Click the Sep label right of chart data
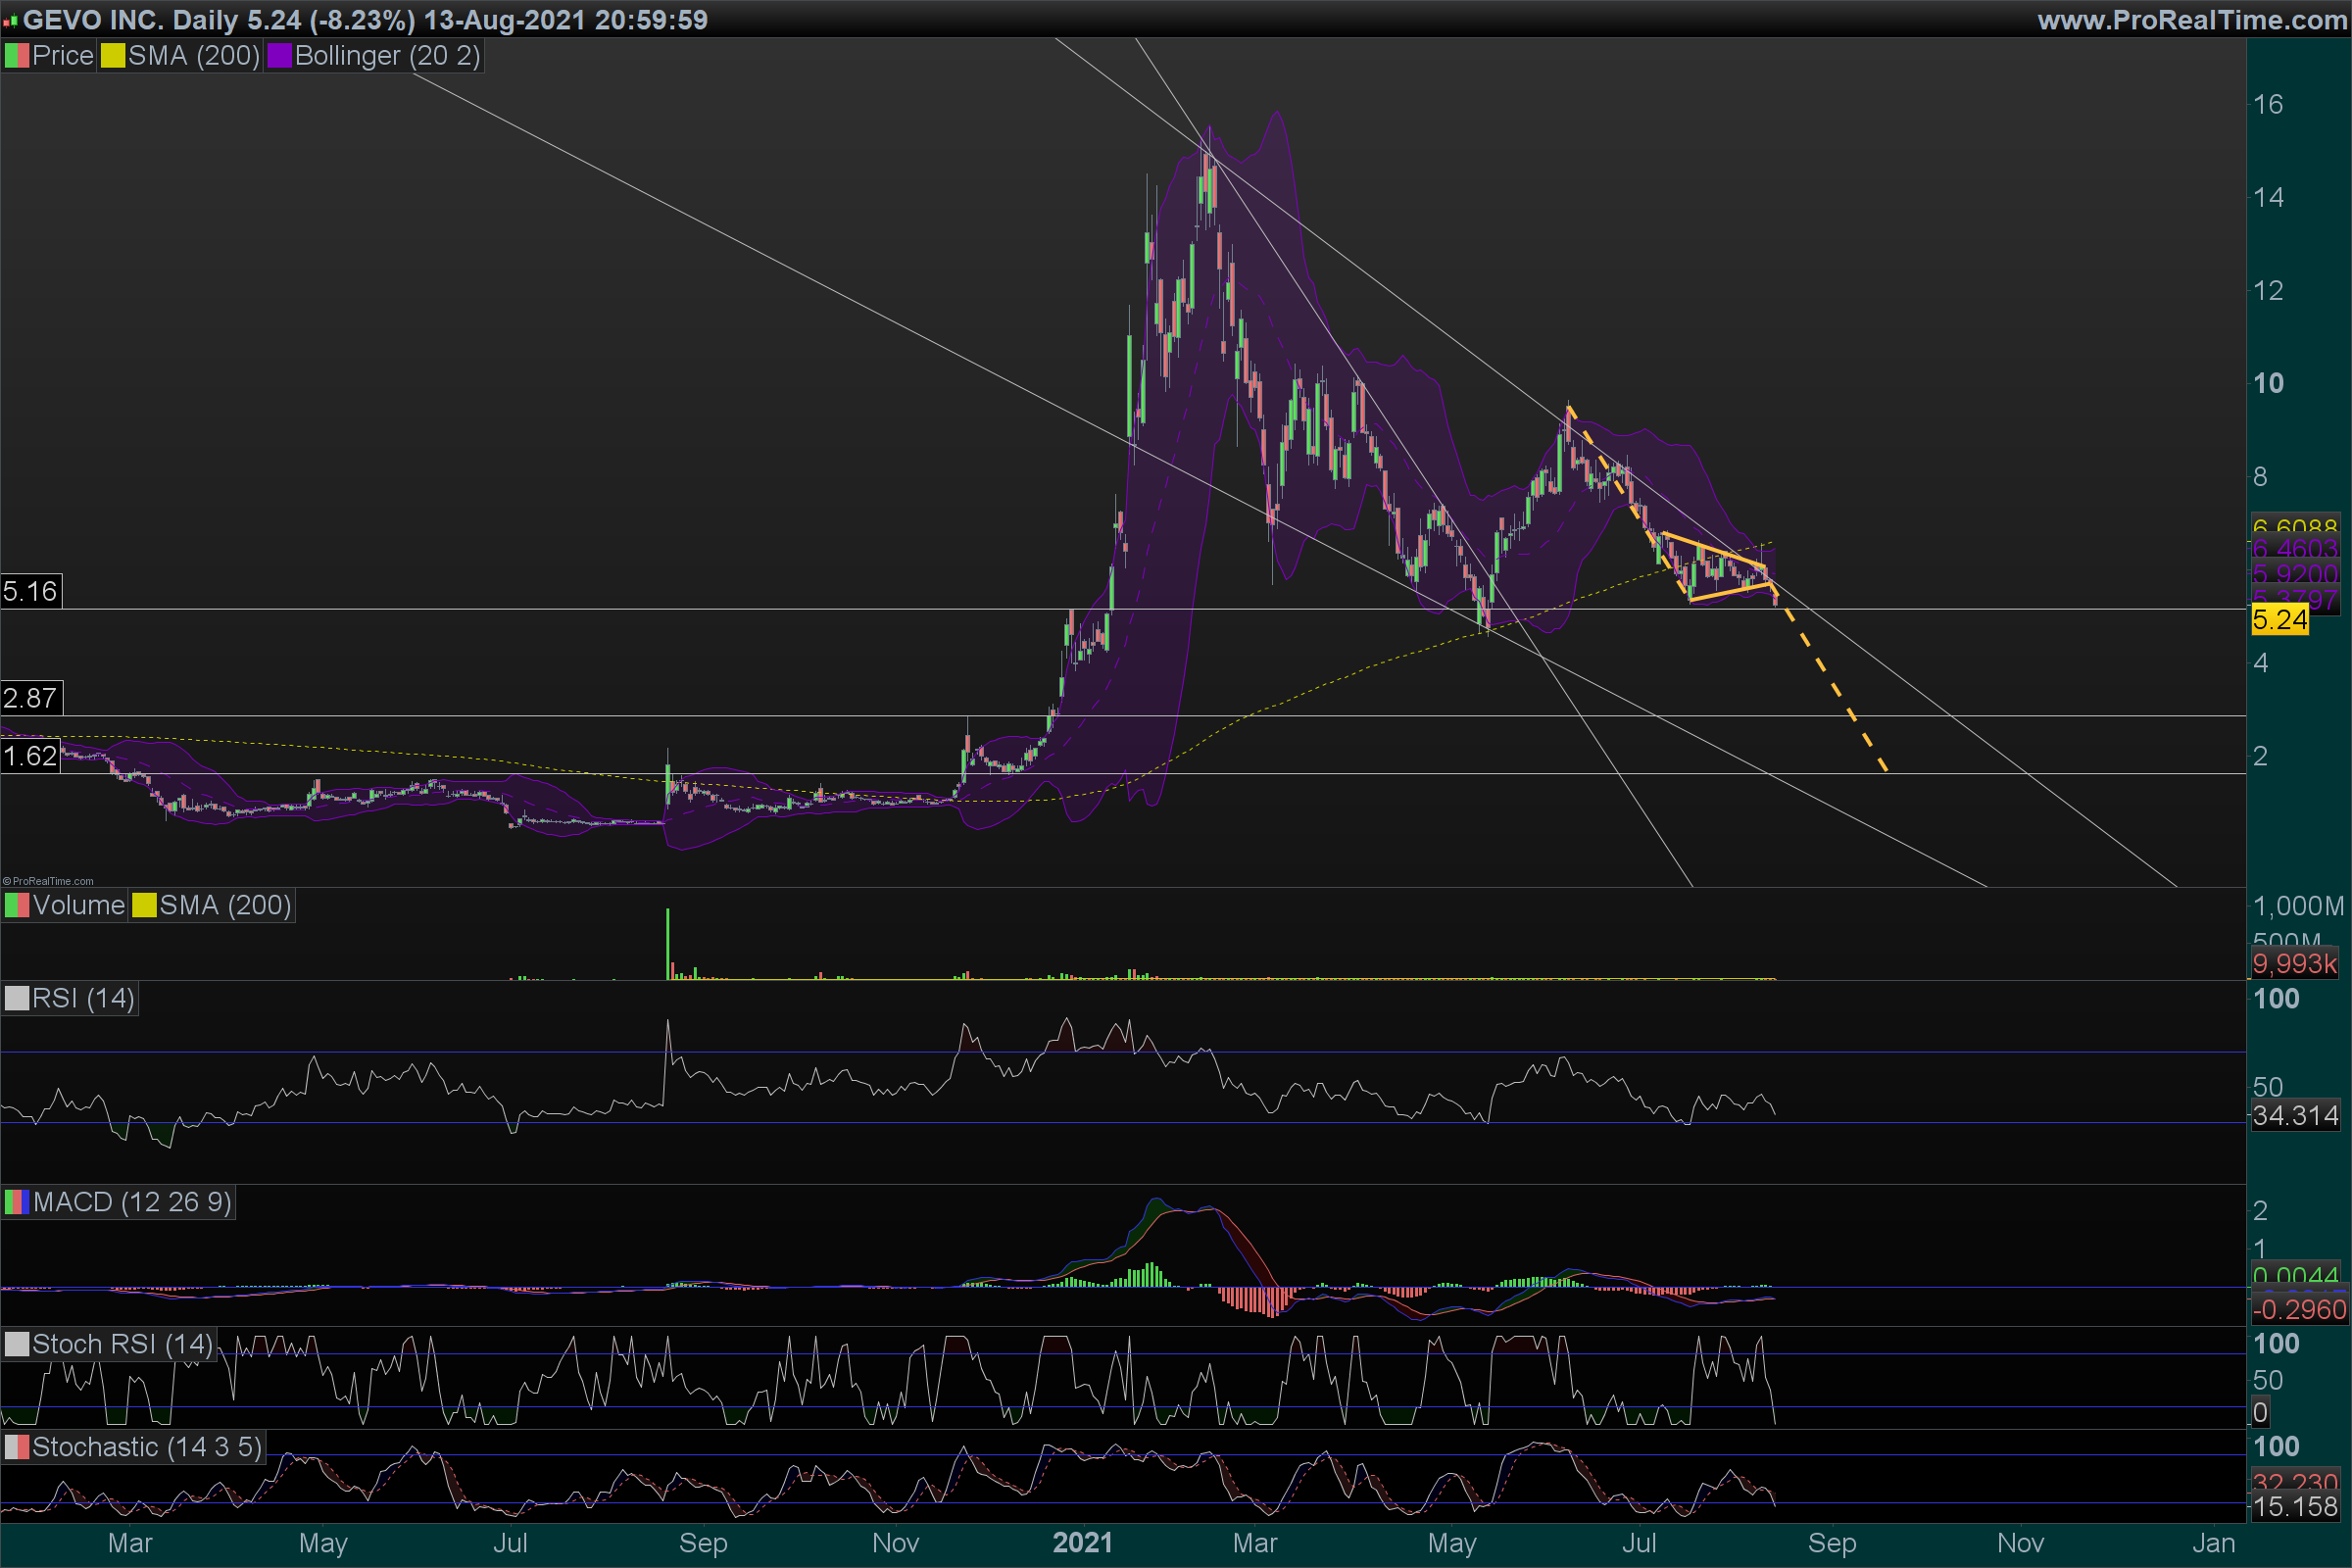This screenshot has height=1568, width=2352. click(1831, 1543)
